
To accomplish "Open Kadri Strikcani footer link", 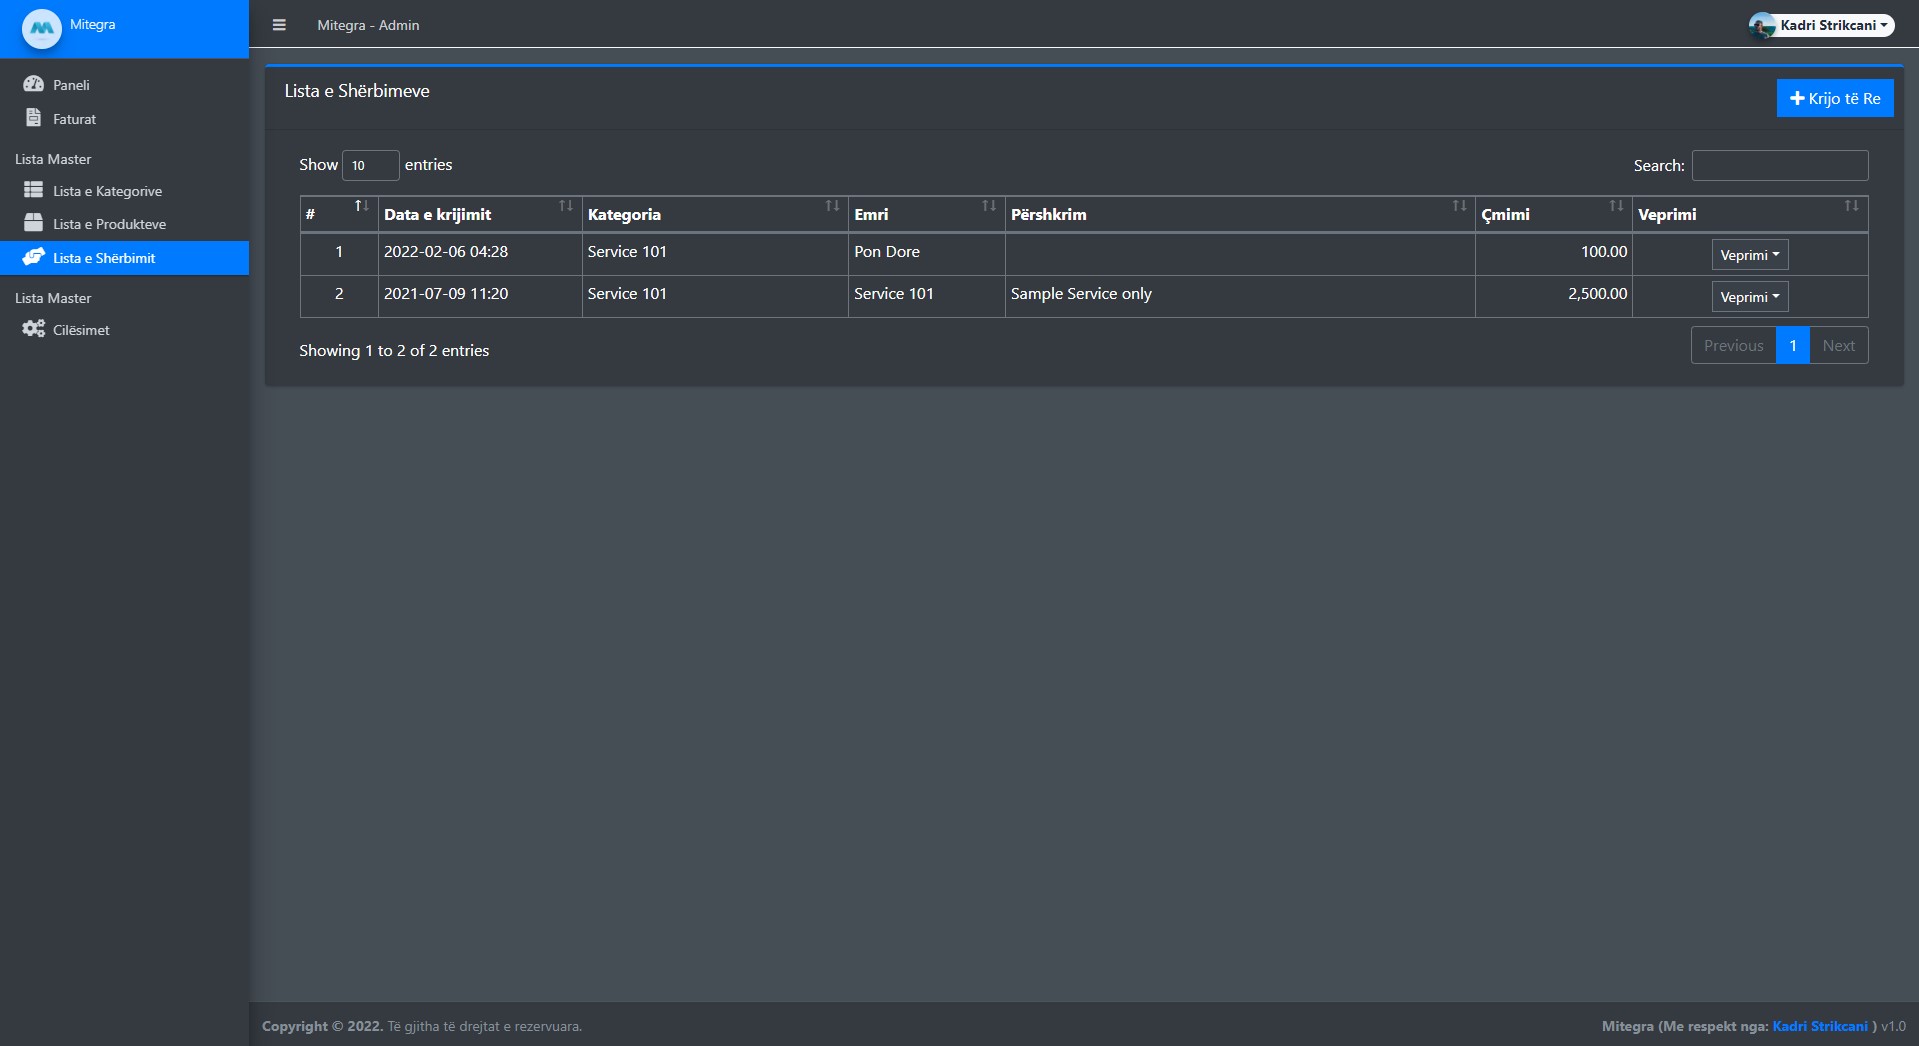I will pyautogui.click(x=1819, y=1026).
